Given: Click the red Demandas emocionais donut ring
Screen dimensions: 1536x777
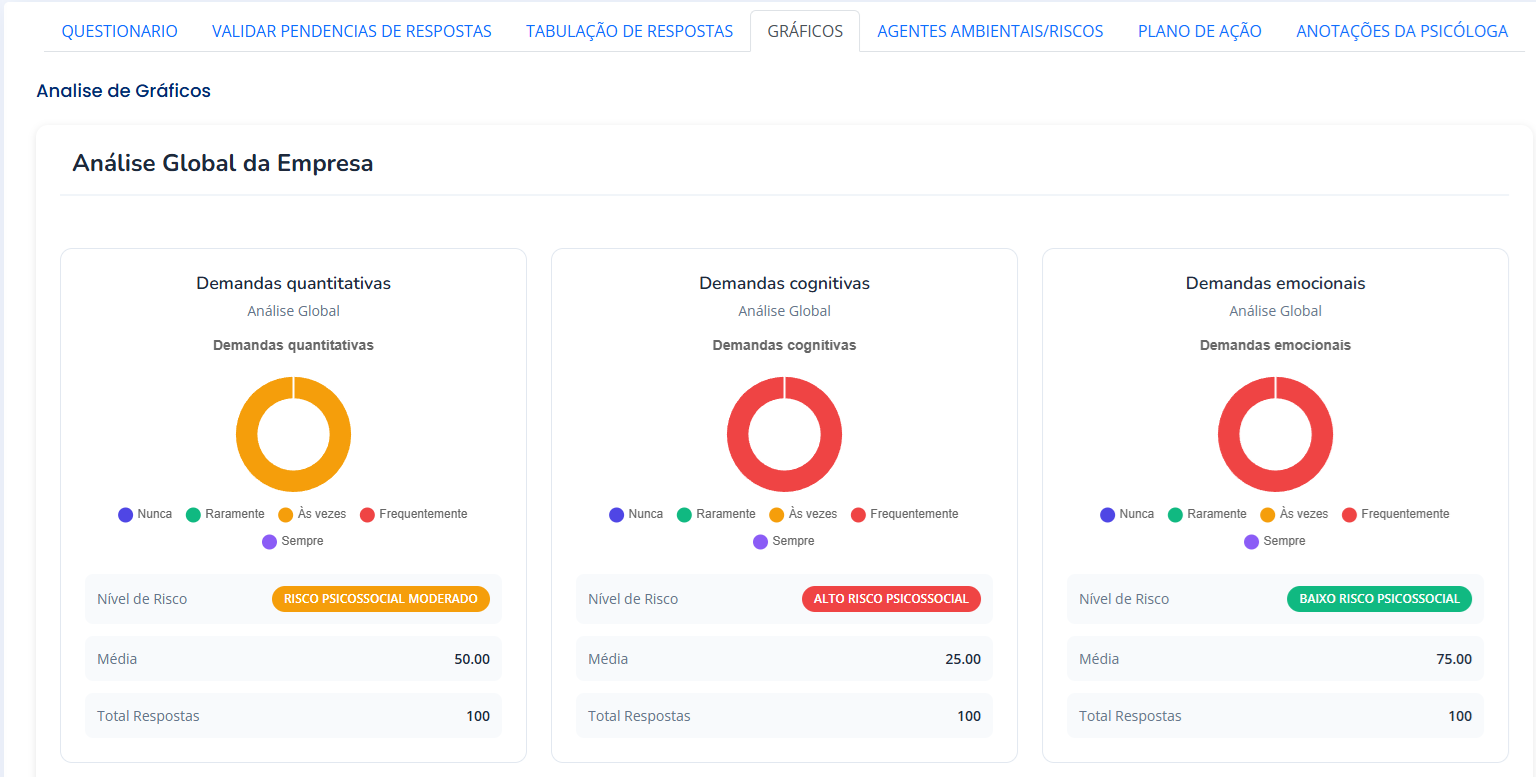Looking at the screenshot, I should click(1228, 435).
